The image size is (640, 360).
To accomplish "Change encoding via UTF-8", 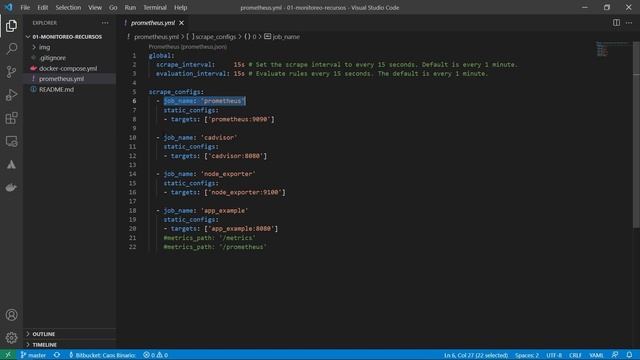I will click(554, 355).
